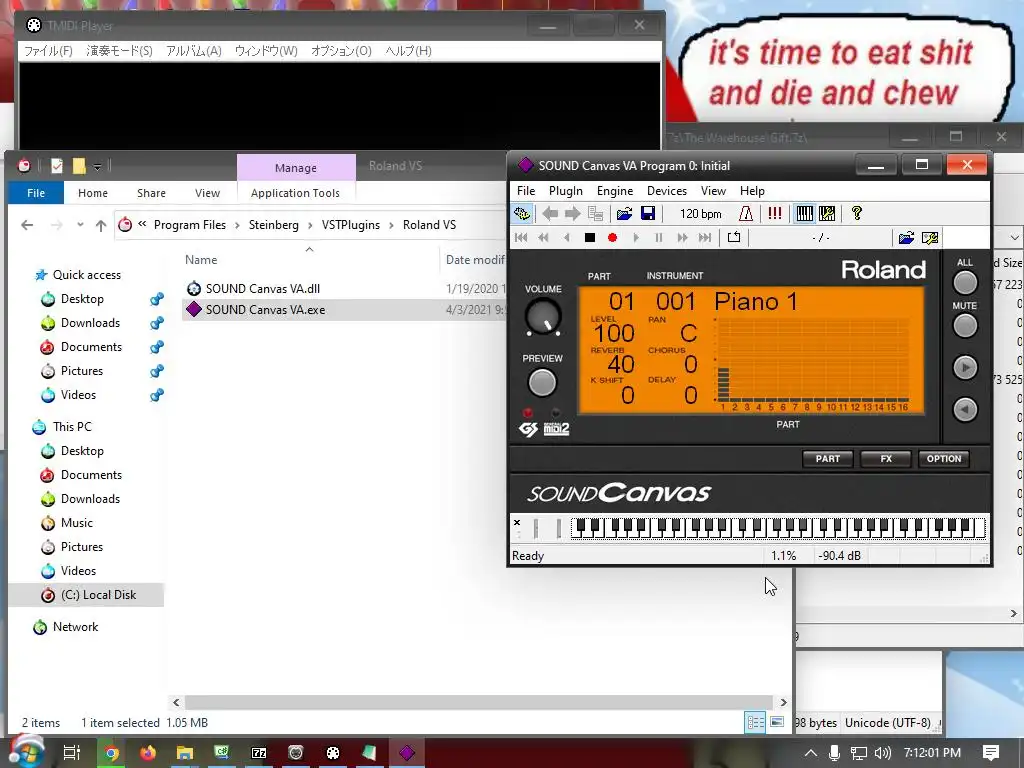Open the Engine menu in SOUND Canvas VA
The width and height of the screenshot is (1024, 768).
615,191
